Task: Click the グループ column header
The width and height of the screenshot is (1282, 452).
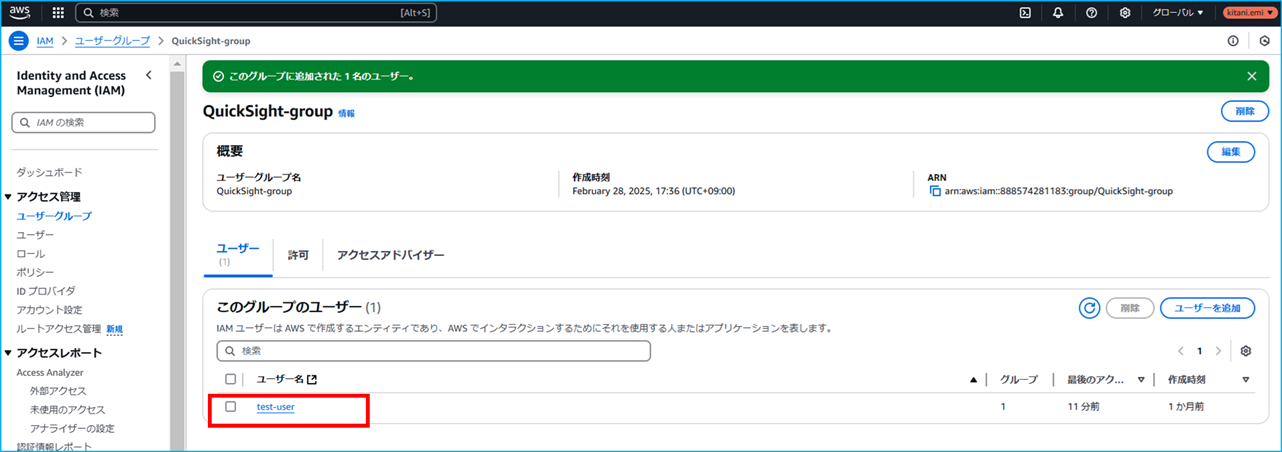Action: (x=1019, y=380)
